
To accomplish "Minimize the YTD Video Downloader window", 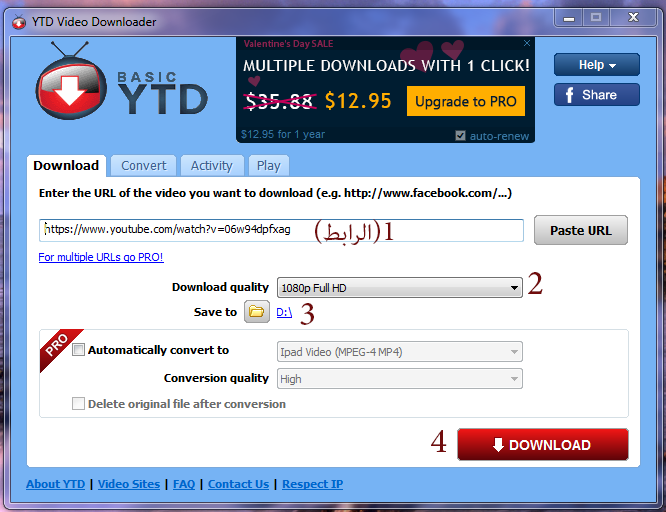I will pyautogui.click(x=569, y=18).
